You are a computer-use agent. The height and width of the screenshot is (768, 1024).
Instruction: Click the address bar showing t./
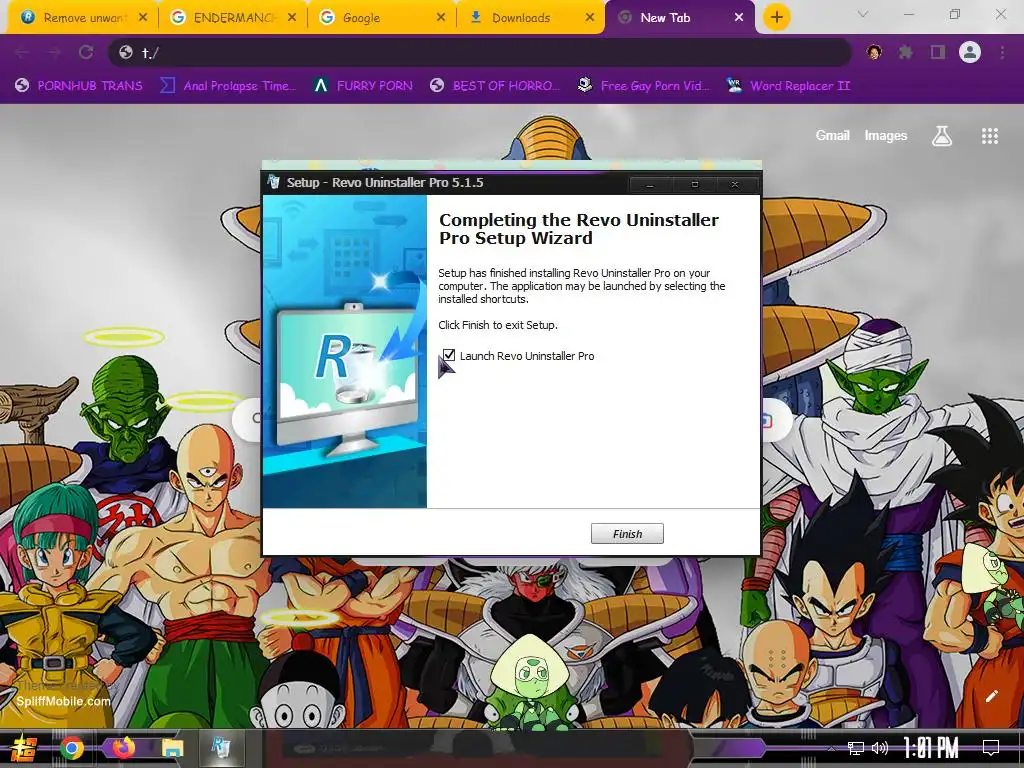click(x=480, y=52)
